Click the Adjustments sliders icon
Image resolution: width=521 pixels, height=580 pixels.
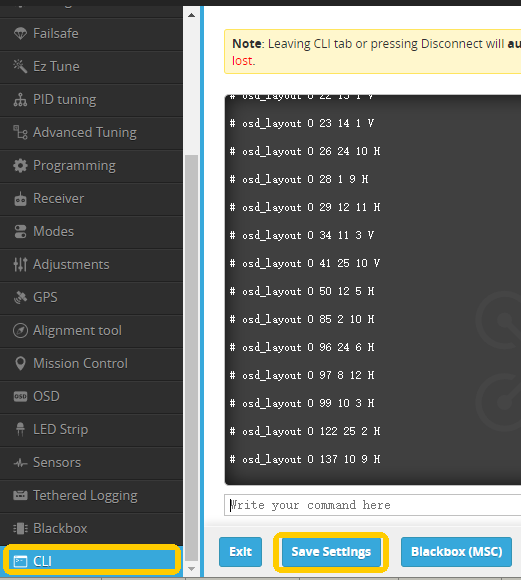point(20,264)
